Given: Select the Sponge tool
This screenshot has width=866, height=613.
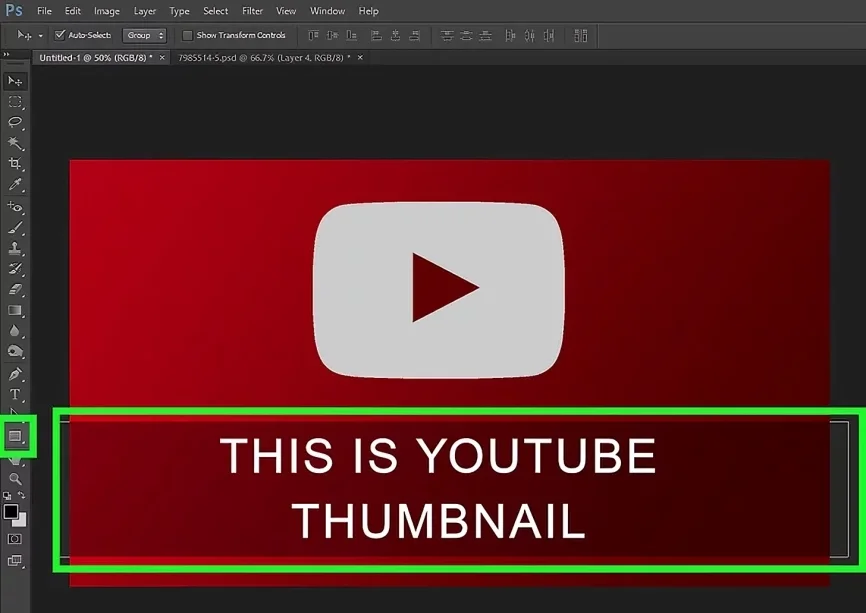Looking at the screenshot, I should (x=15, y=352).
